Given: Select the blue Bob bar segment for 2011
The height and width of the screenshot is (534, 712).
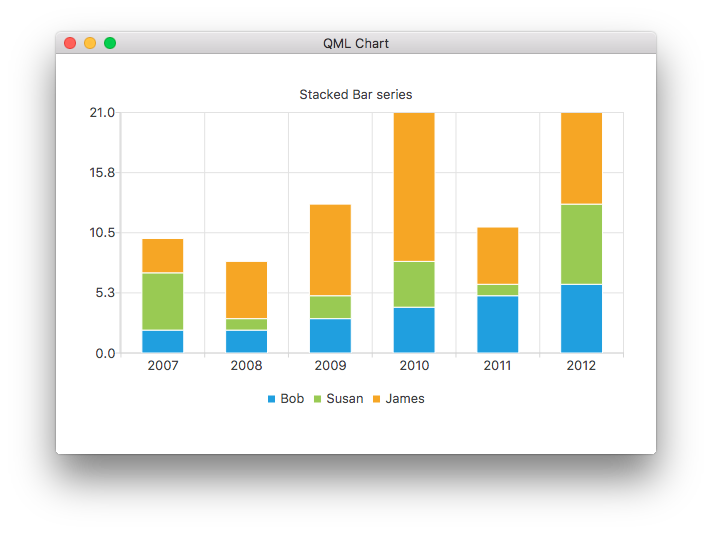Looking at the screenshot, I should [497, 324].
